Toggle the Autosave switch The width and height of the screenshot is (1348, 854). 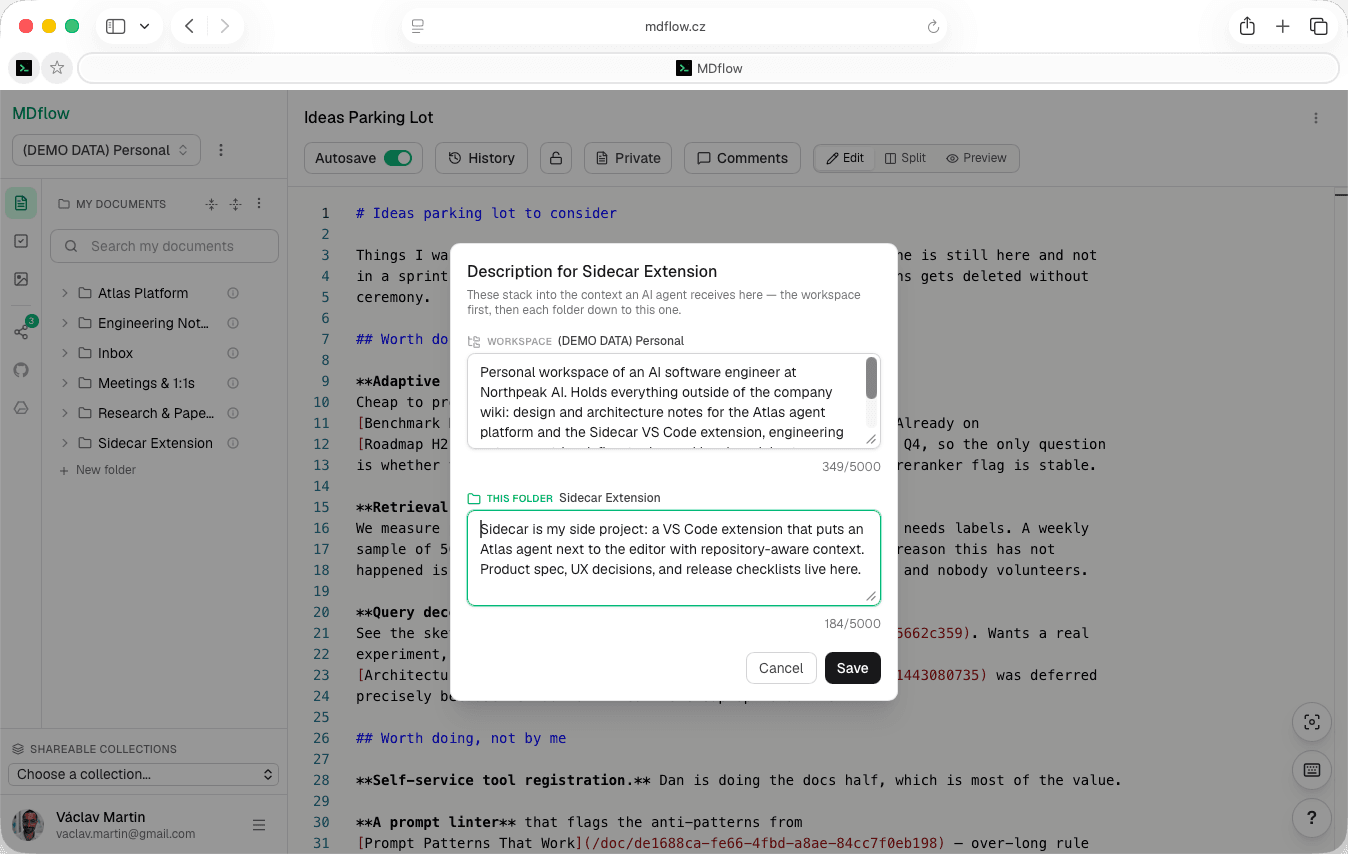[x=398, y=158]
